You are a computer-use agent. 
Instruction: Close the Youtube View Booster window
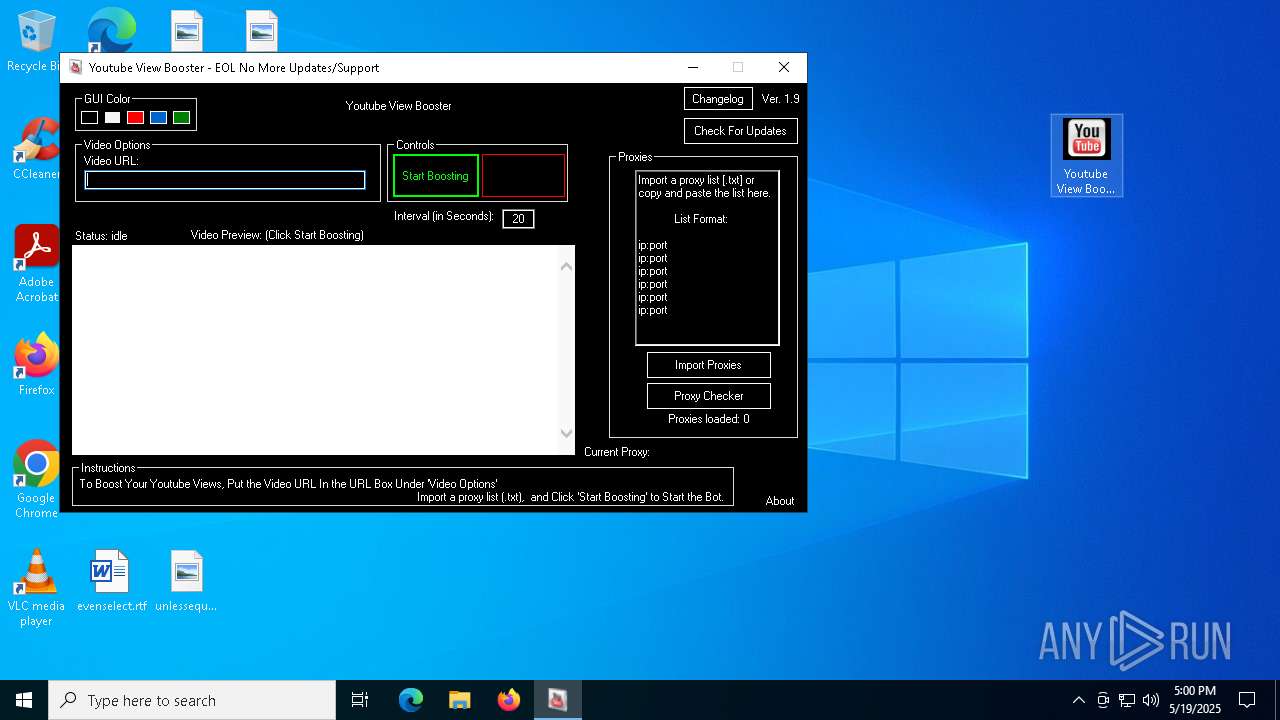(784, 67)
